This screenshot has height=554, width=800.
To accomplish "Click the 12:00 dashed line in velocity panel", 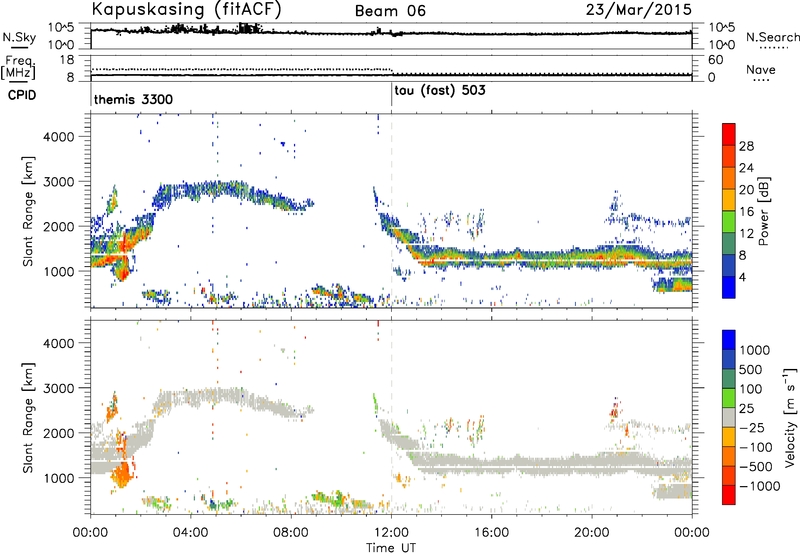I will [x=391, y=417].
